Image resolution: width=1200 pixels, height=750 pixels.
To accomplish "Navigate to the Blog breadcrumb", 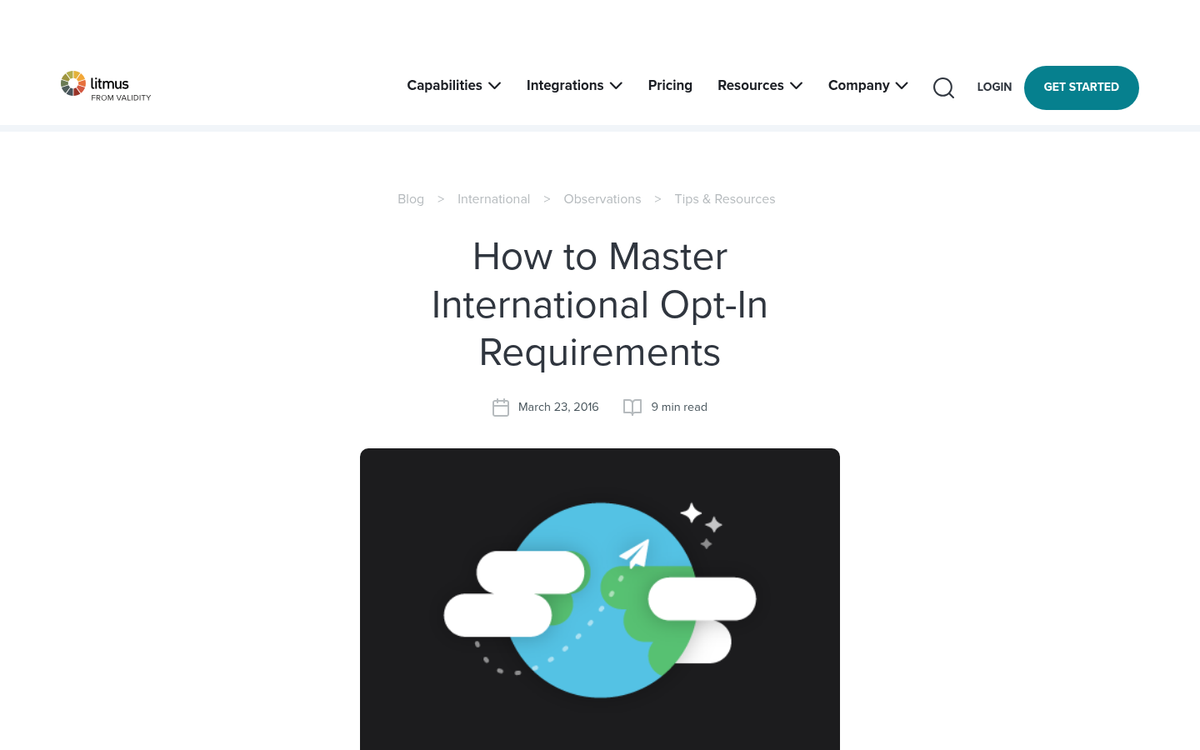I will tap(411, 199).
